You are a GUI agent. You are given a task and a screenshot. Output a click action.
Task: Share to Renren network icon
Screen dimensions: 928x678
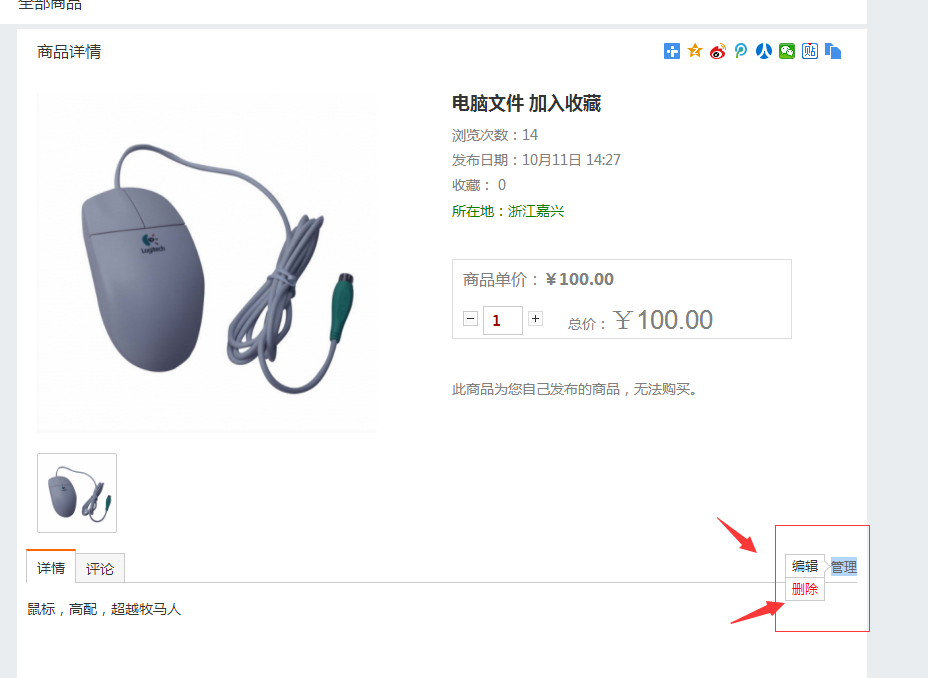tap(764, 51)
